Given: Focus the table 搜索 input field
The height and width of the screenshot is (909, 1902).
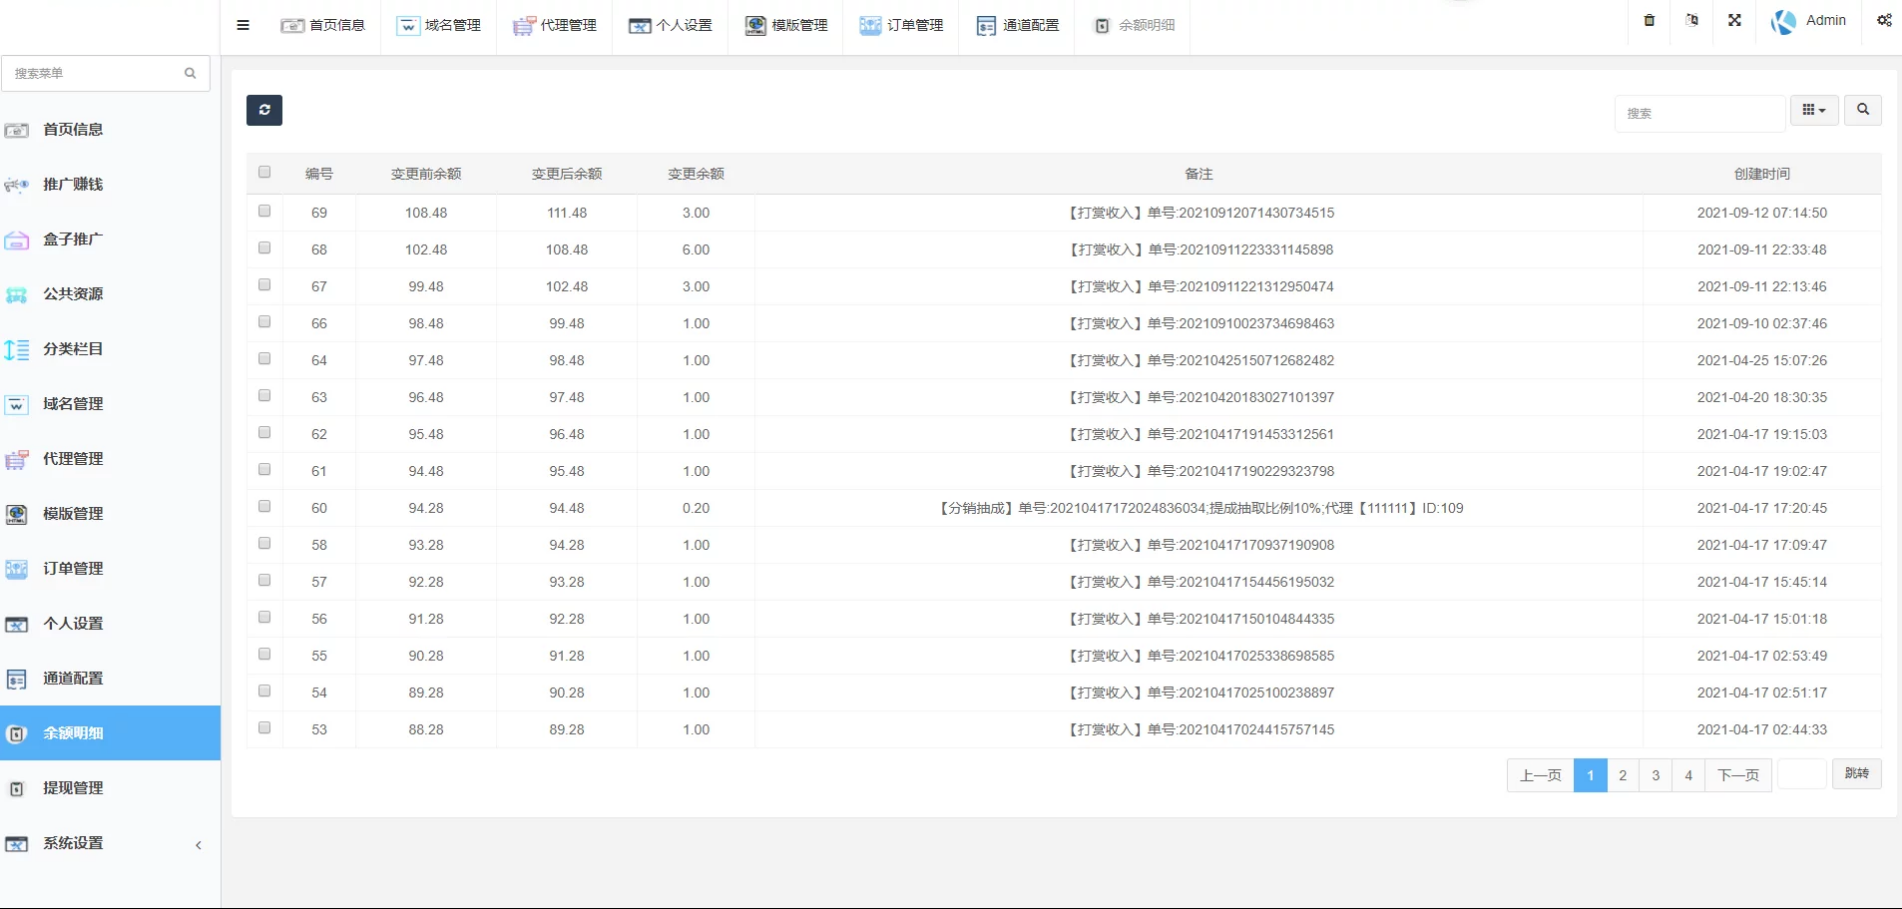Looking at the screenshot, I should [1698, 113].
